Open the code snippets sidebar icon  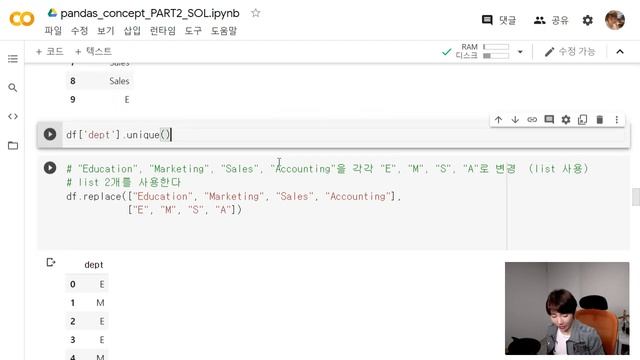coord(13,116)
